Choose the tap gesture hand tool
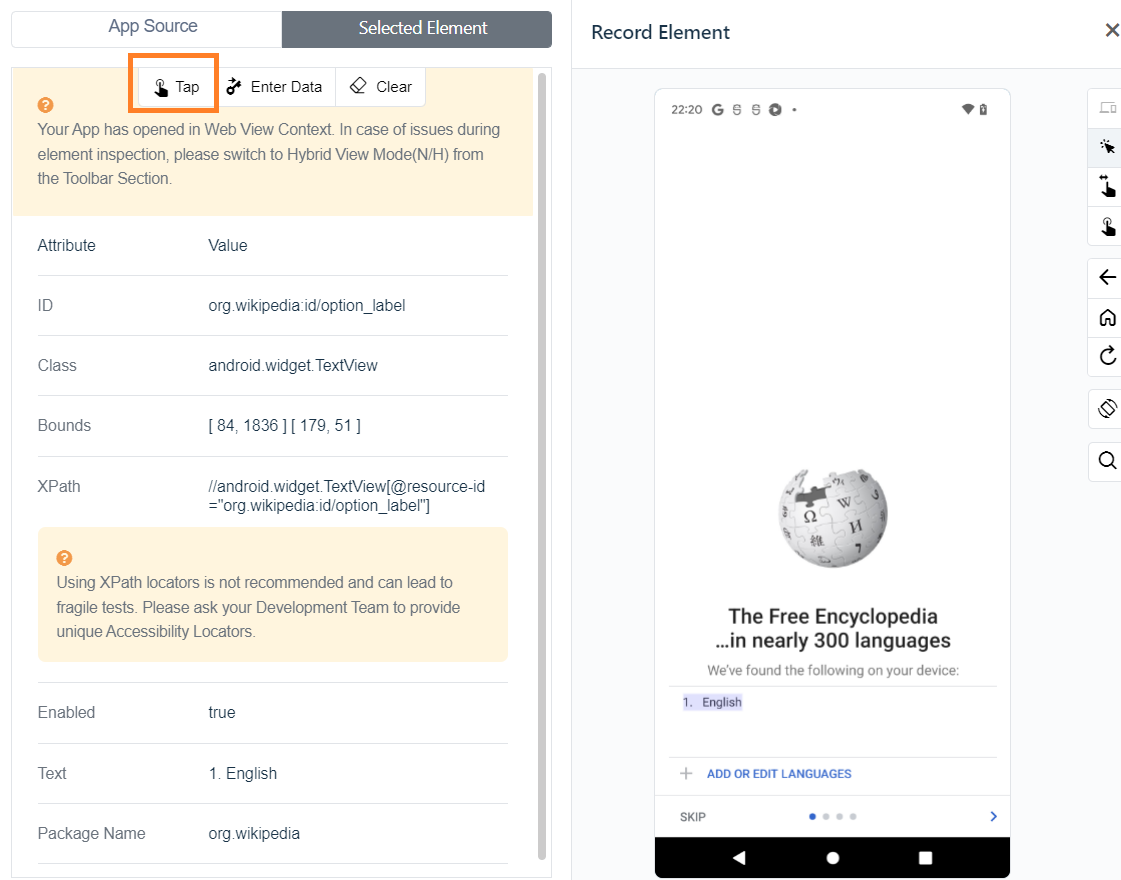1121x880 pixels. (x=1107, y=226)
